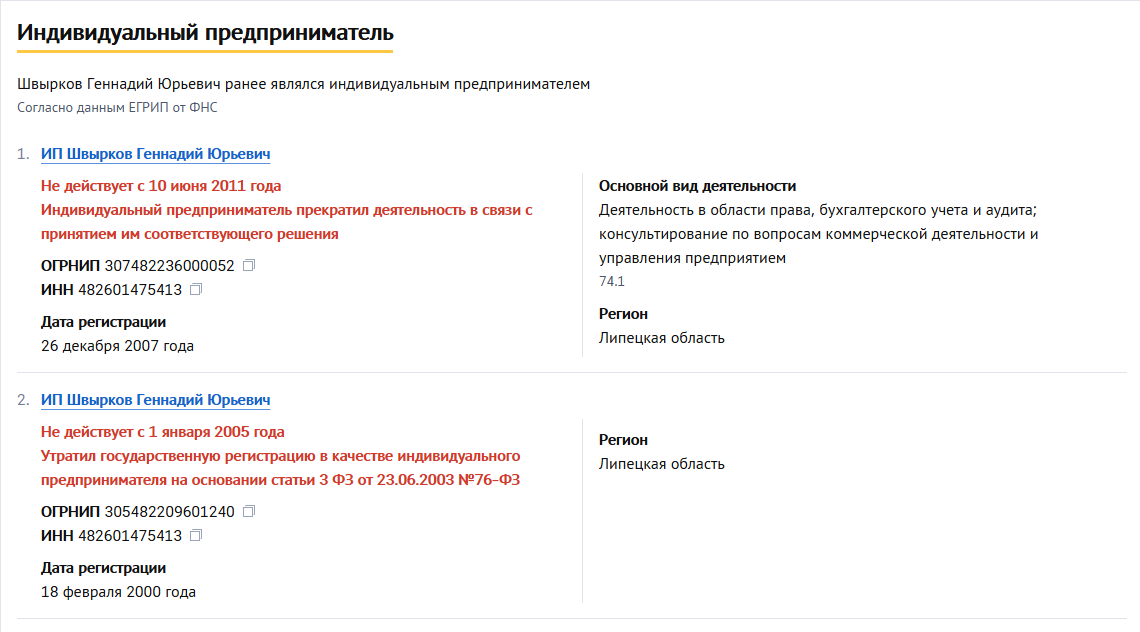Click the 'Не действует с 1 января 2005 года' status
Image resolution: width=1140 pixels, height=632 pixels.
point(162,432)
